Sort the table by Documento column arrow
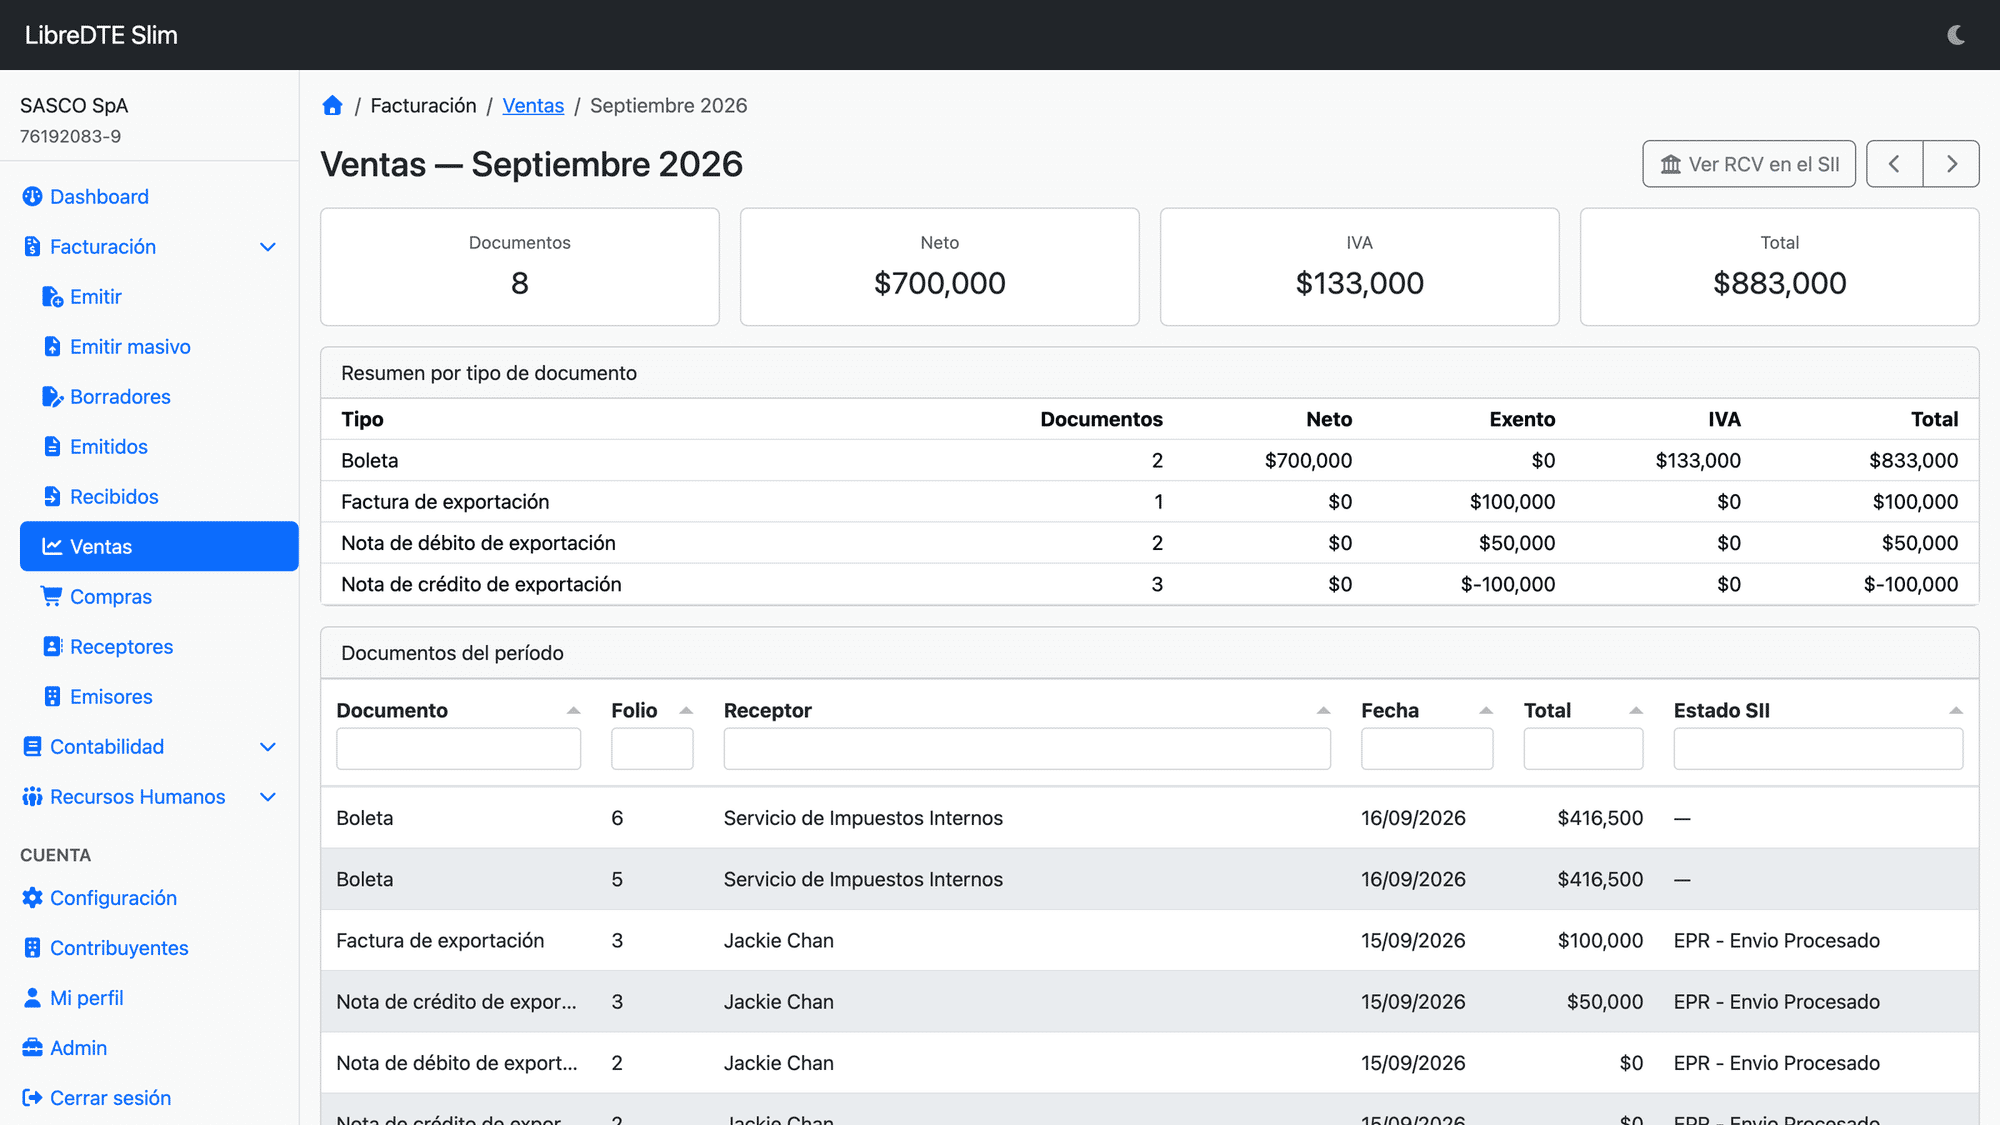 pos(573,711)
